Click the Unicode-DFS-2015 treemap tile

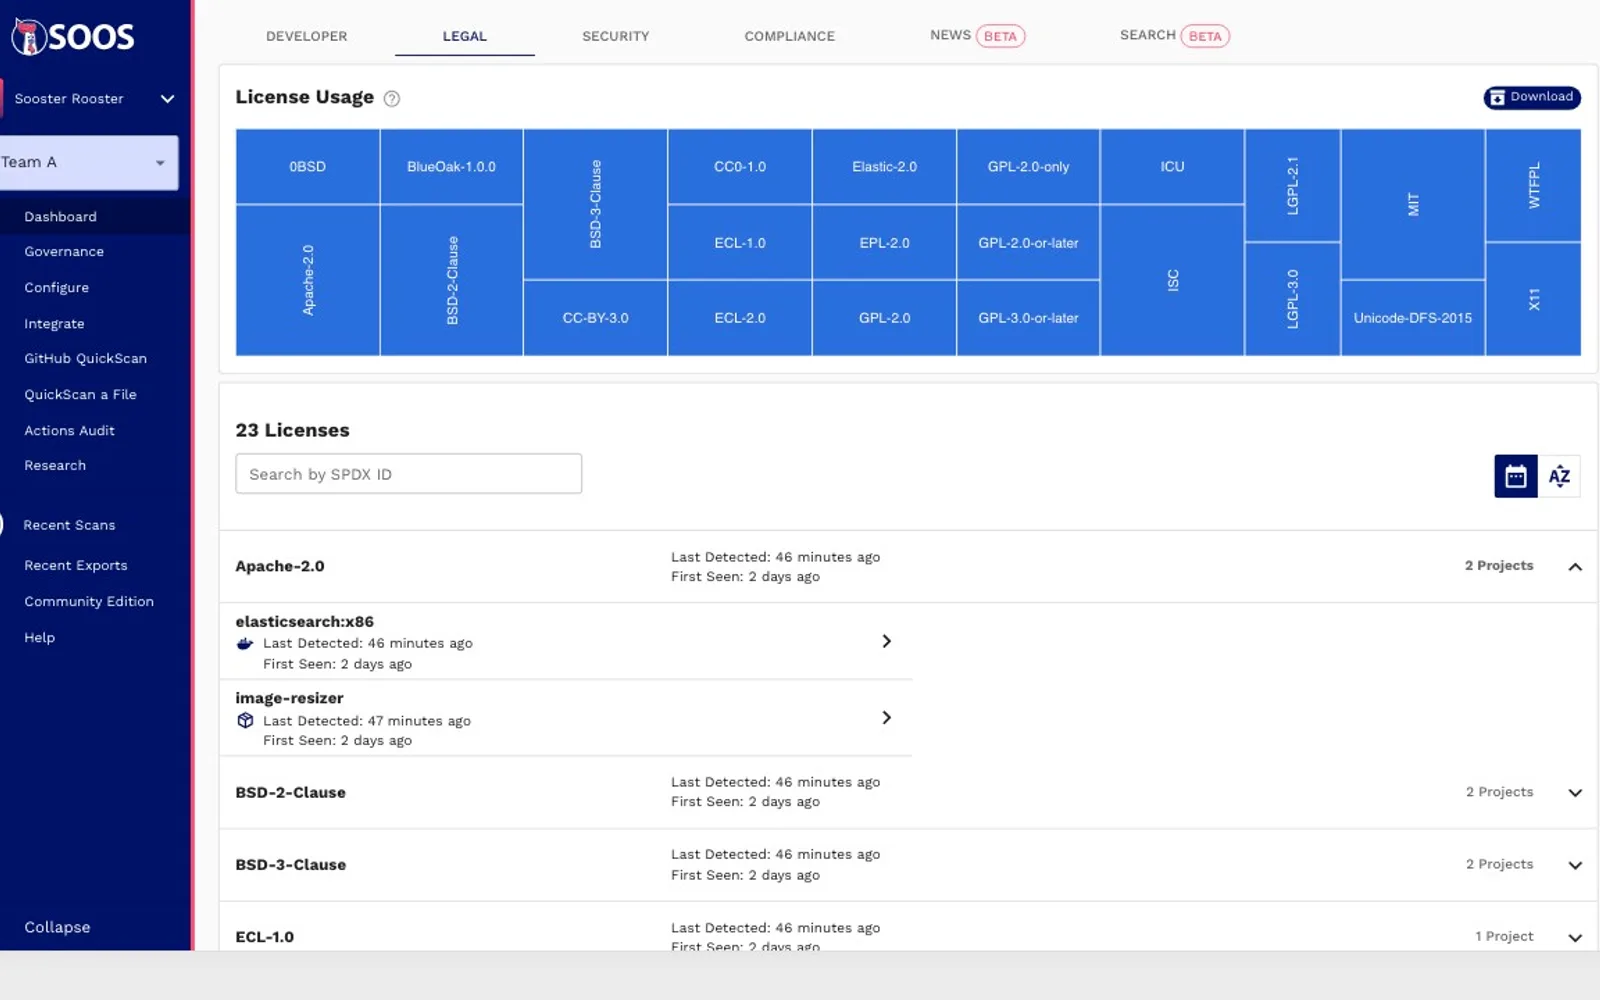(x=1413, y=318)
